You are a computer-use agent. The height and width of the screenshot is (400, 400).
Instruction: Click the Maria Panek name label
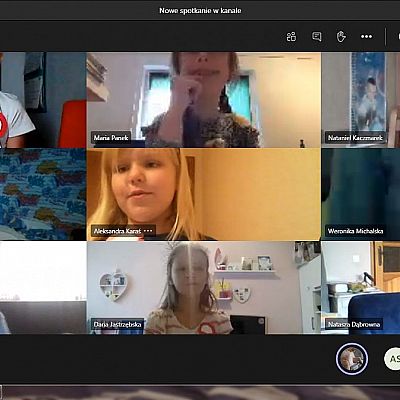pos(111,137)
